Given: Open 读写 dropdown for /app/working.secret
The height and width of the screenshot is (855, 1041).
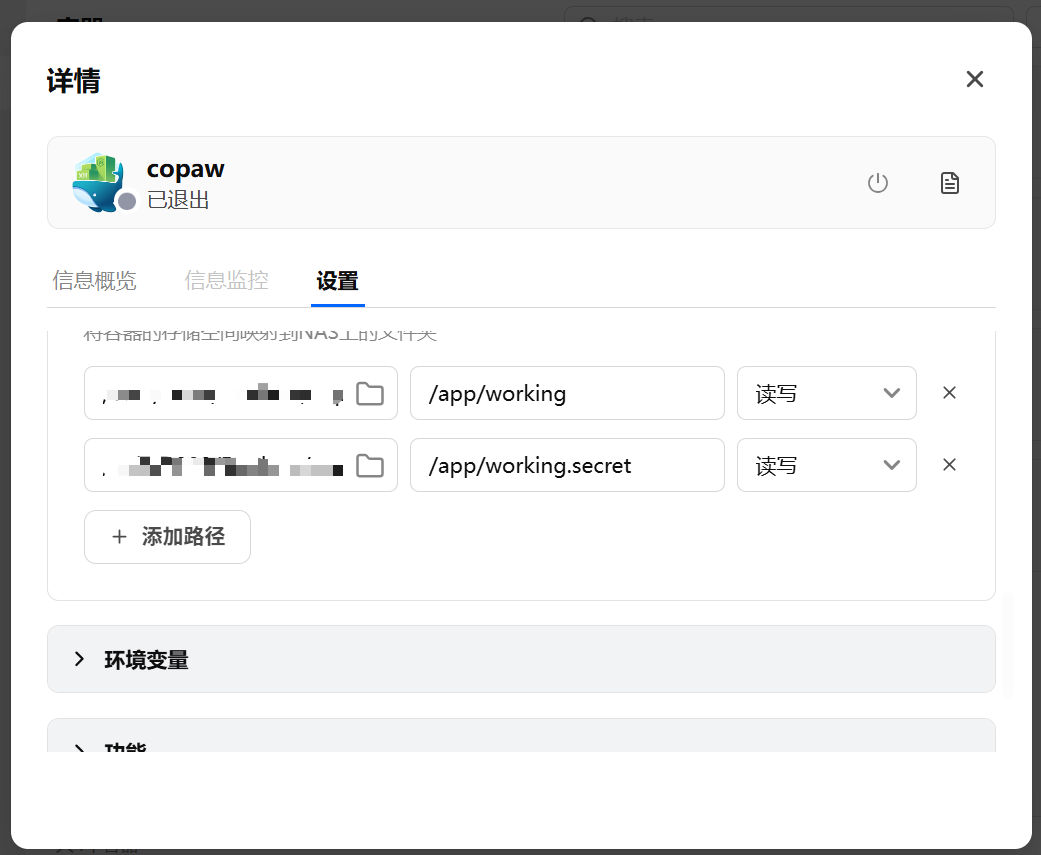Looking at the screenshot, I should point(827,465).
